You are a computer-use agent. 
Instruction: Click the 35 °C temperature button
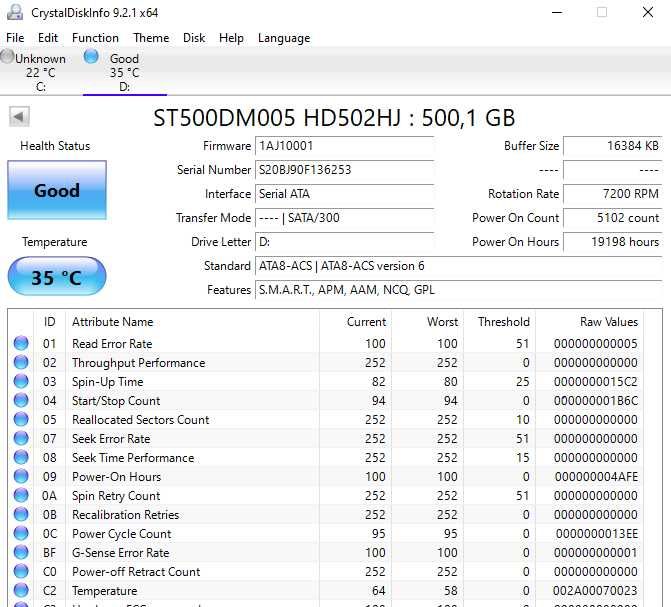click(57, 277)
